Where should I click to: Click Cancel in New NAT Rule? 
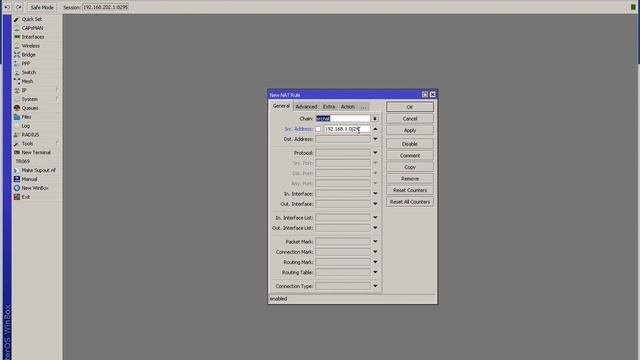(410, 119)
